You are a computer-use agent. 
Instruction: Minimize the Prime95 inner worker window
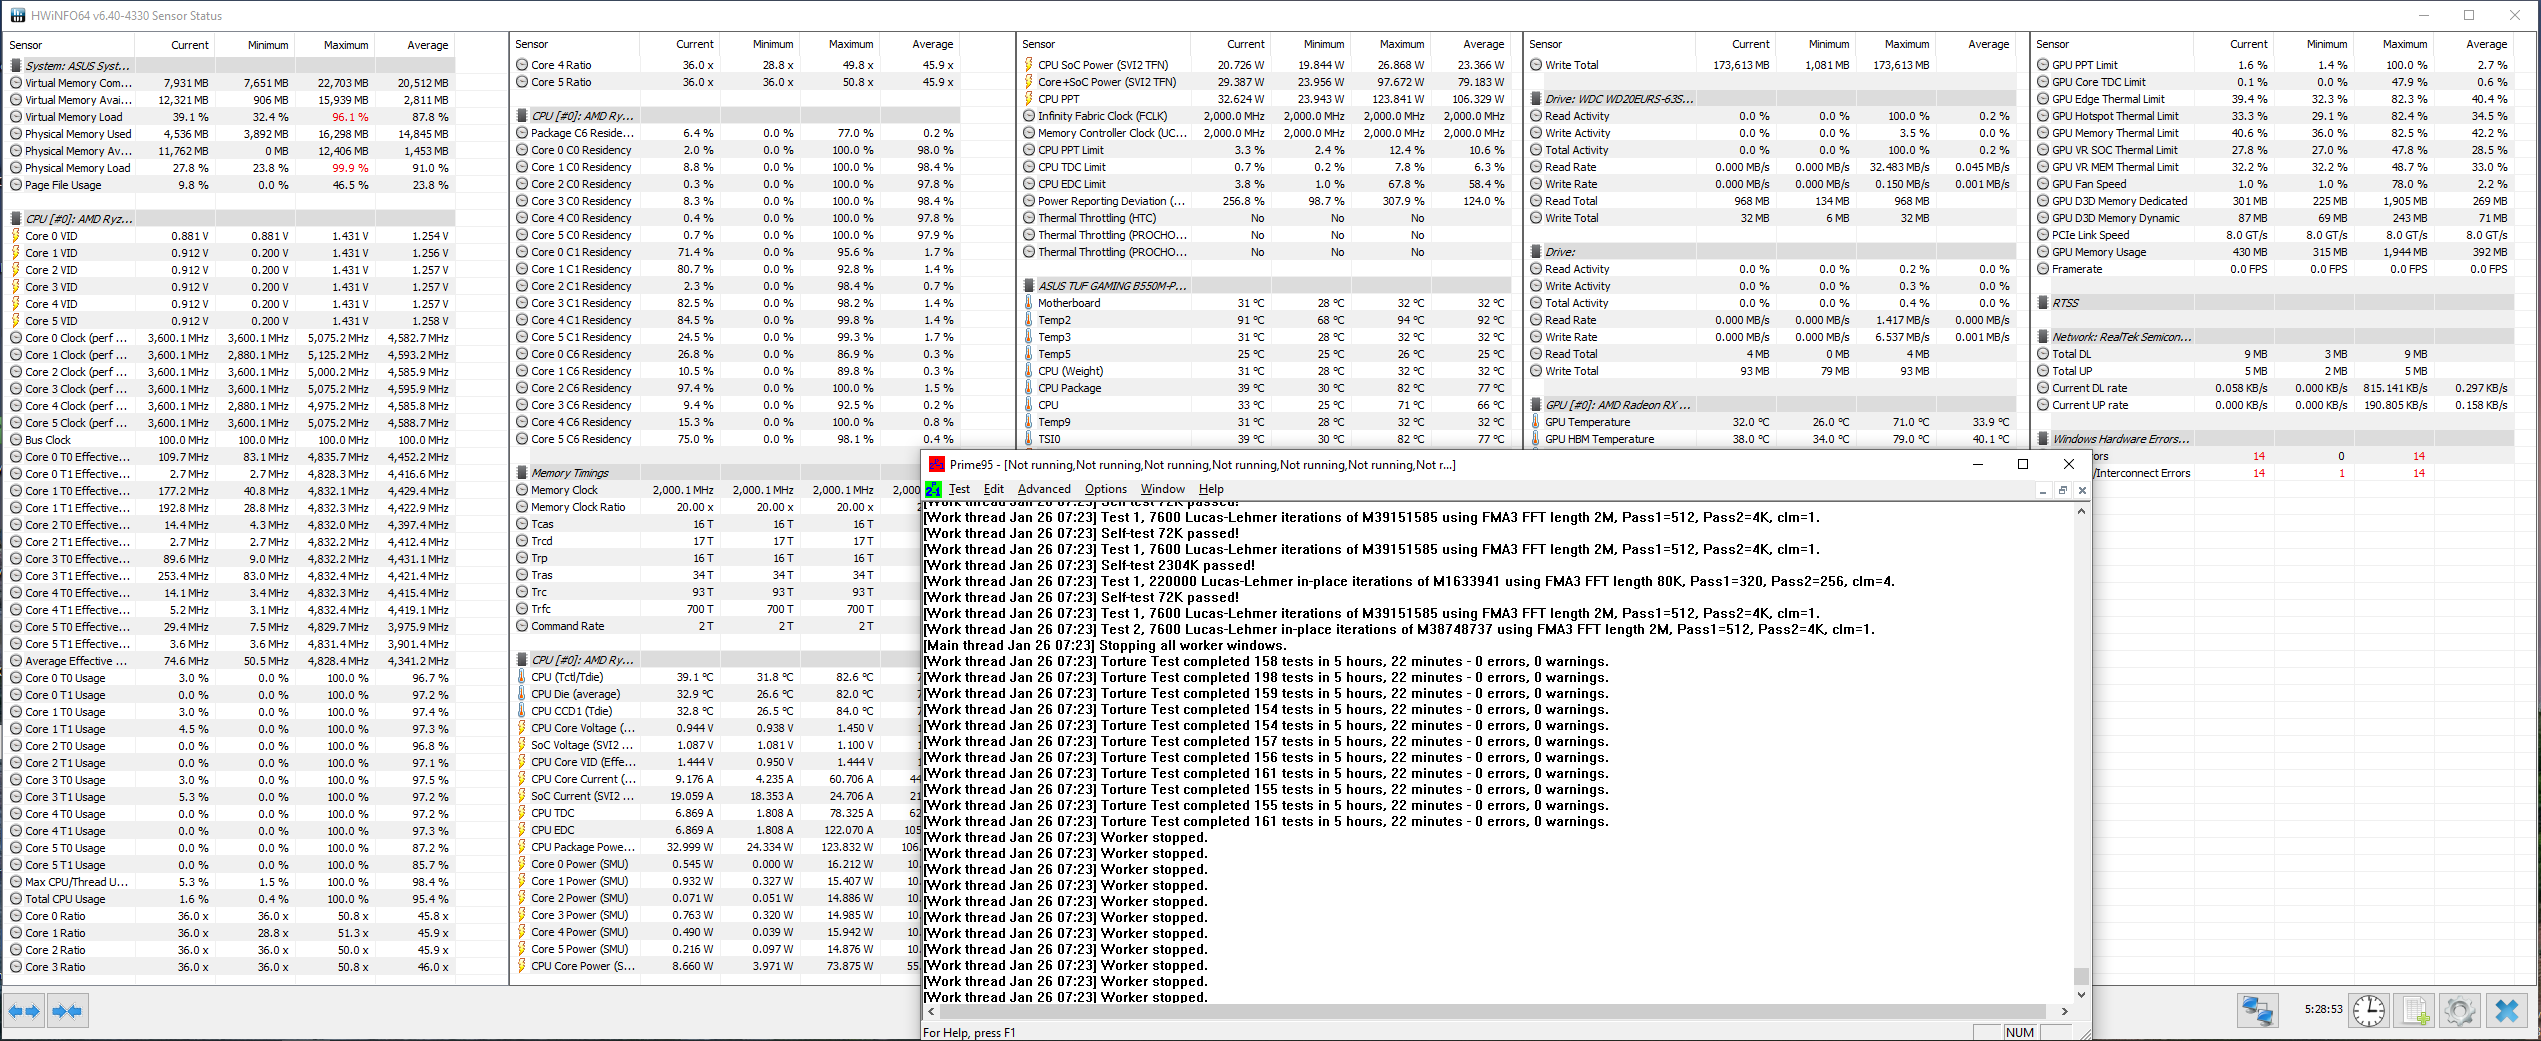pyautogui.click(x=2043, y=490)
